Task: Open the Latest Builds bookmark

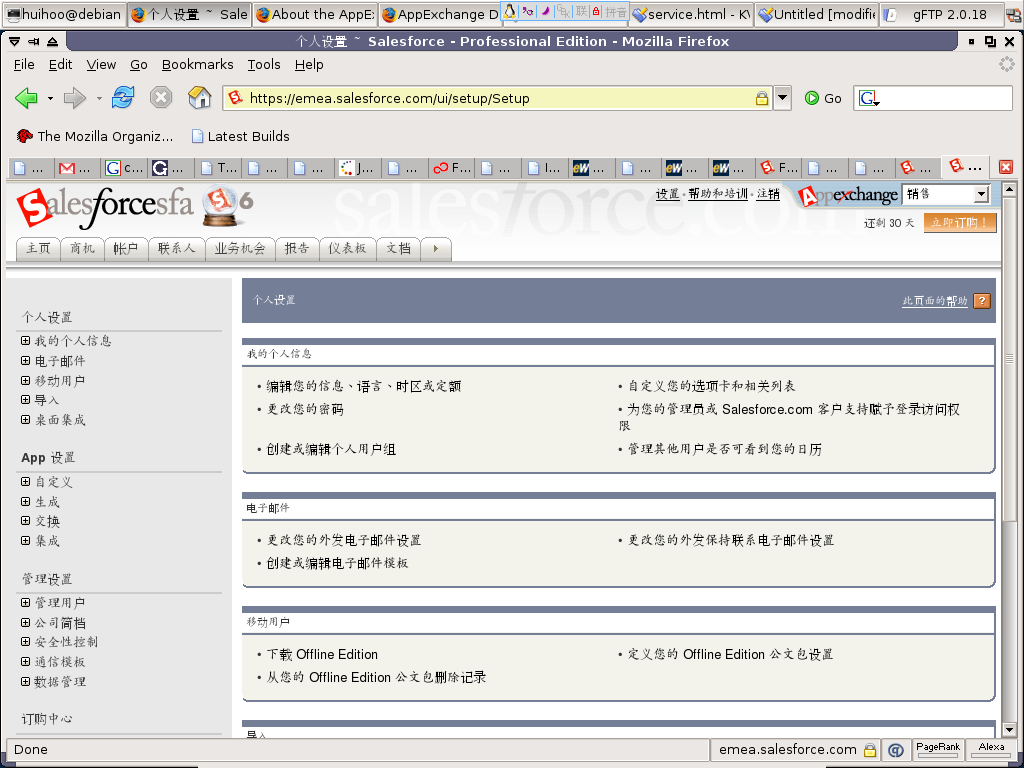Action: [x=240, y=136]
